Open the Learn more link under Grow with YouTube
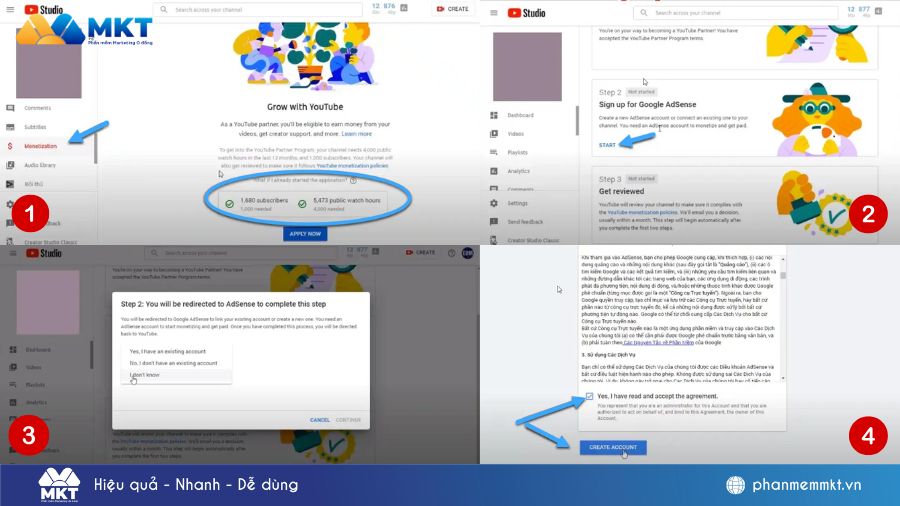This screenshot has height=506, width=900. pos(357,133)
